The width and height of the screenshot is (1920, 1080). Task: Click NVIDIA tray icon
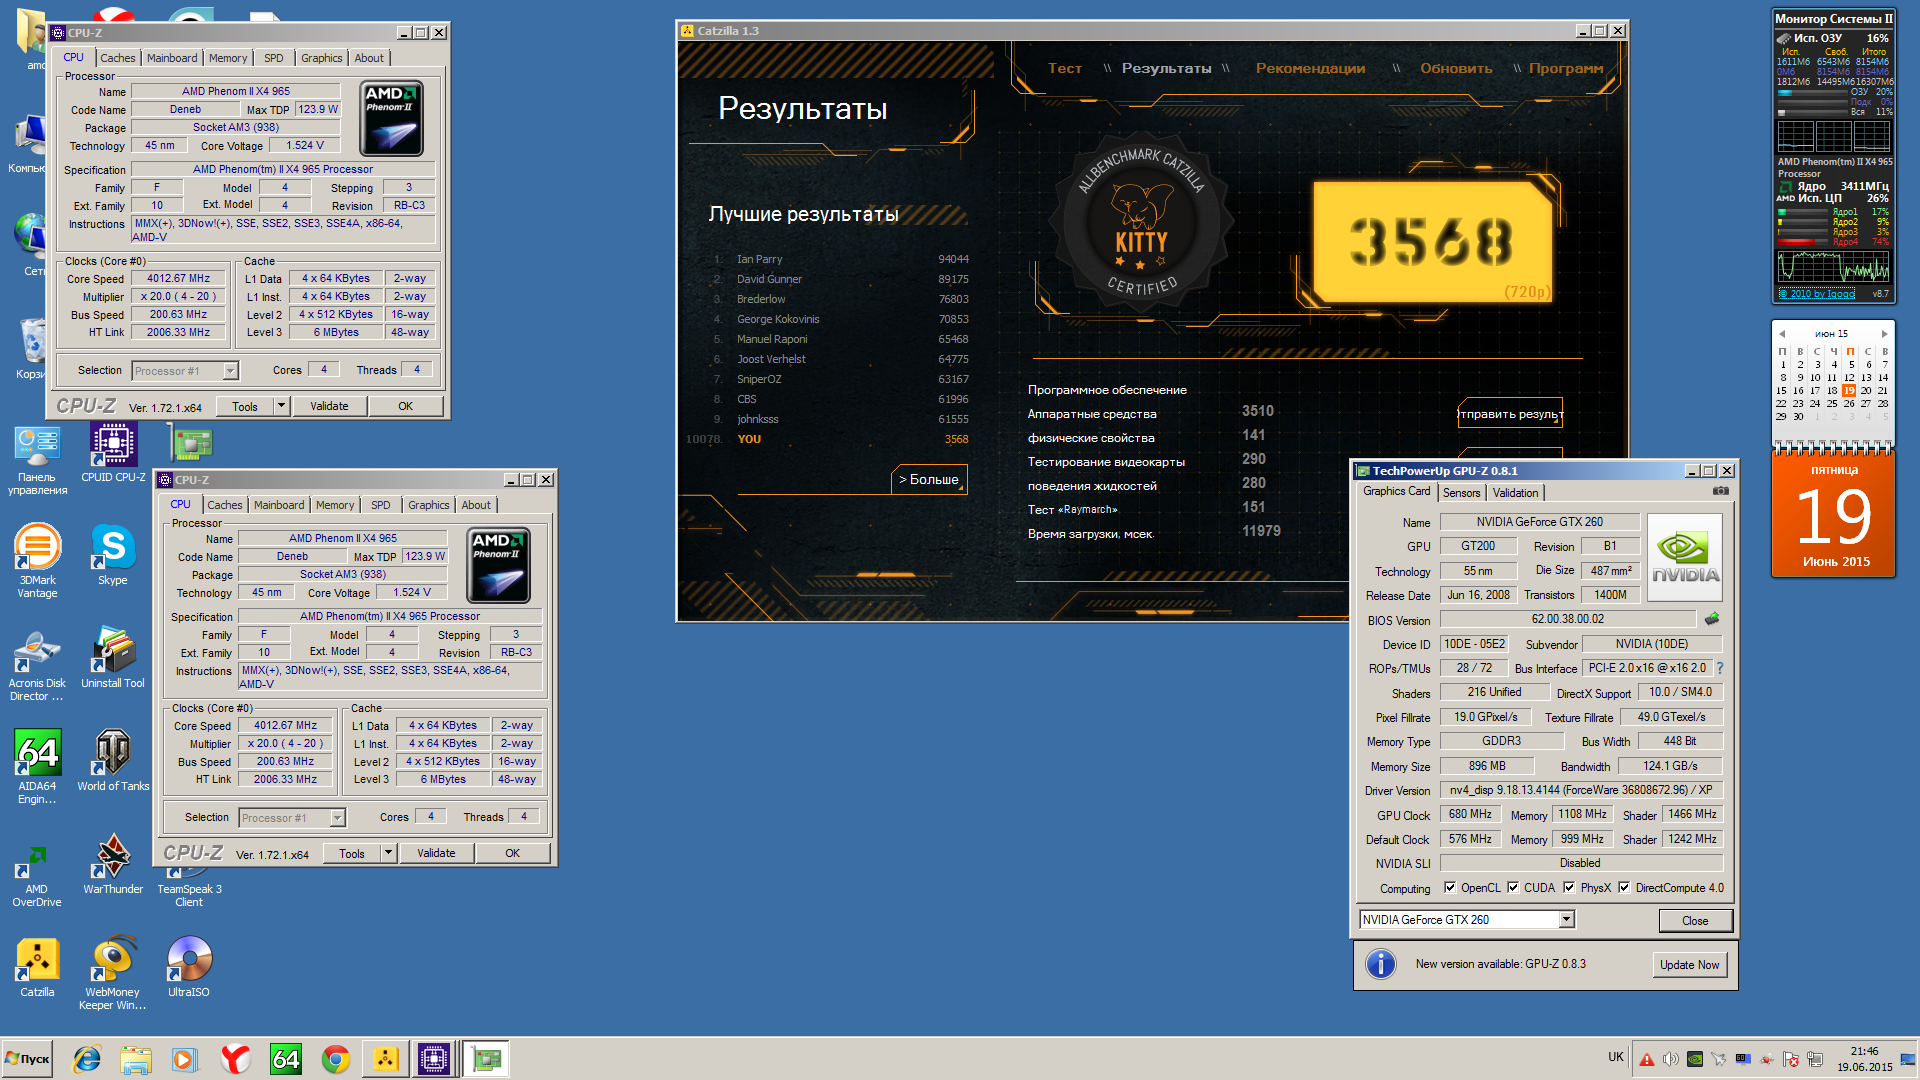click(x=1694, y=1059)
